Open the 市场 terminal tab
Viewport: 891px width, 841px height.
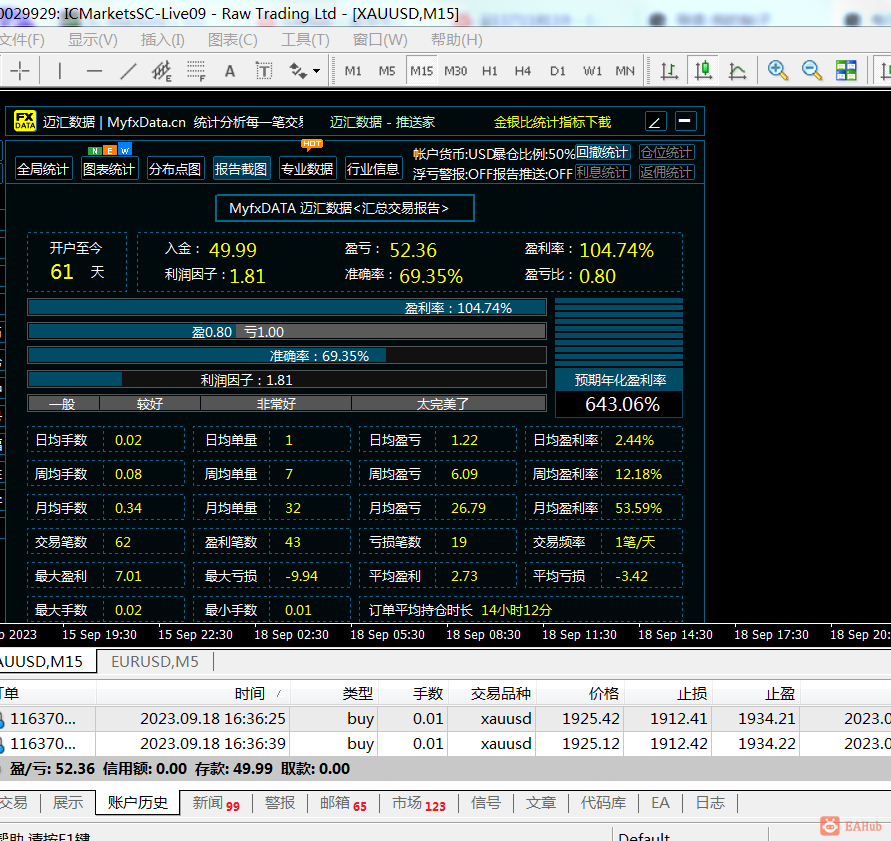419,803
